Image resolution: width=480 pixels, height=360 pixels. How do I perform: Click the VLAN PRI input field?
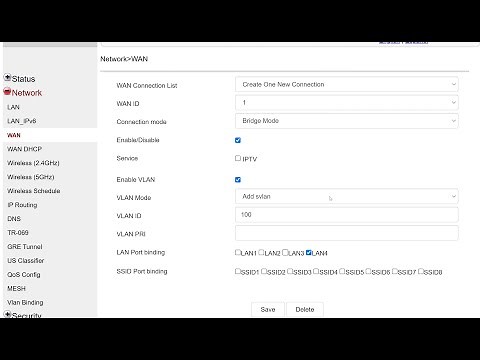click(x=347, y=233)
